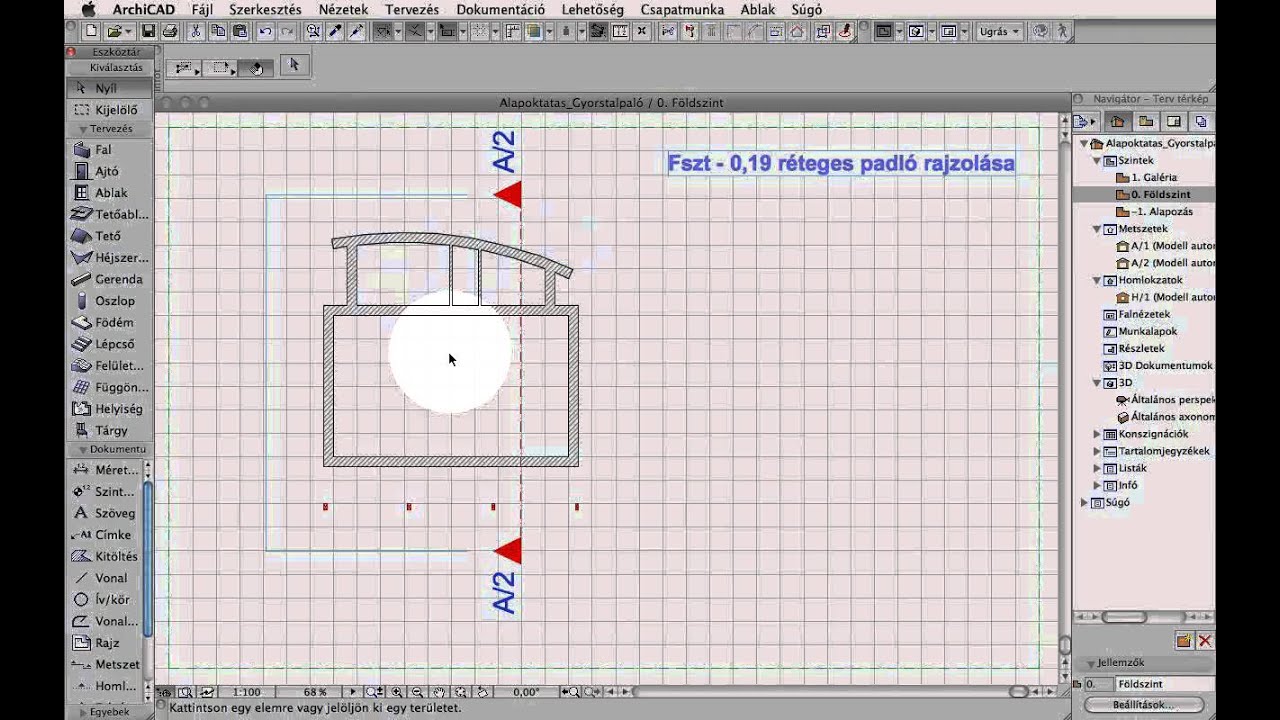The width and height of the screenshot is (1280, 720).
Task: Collapse the Tervezés toolbox section
Action: click(83, 129)
